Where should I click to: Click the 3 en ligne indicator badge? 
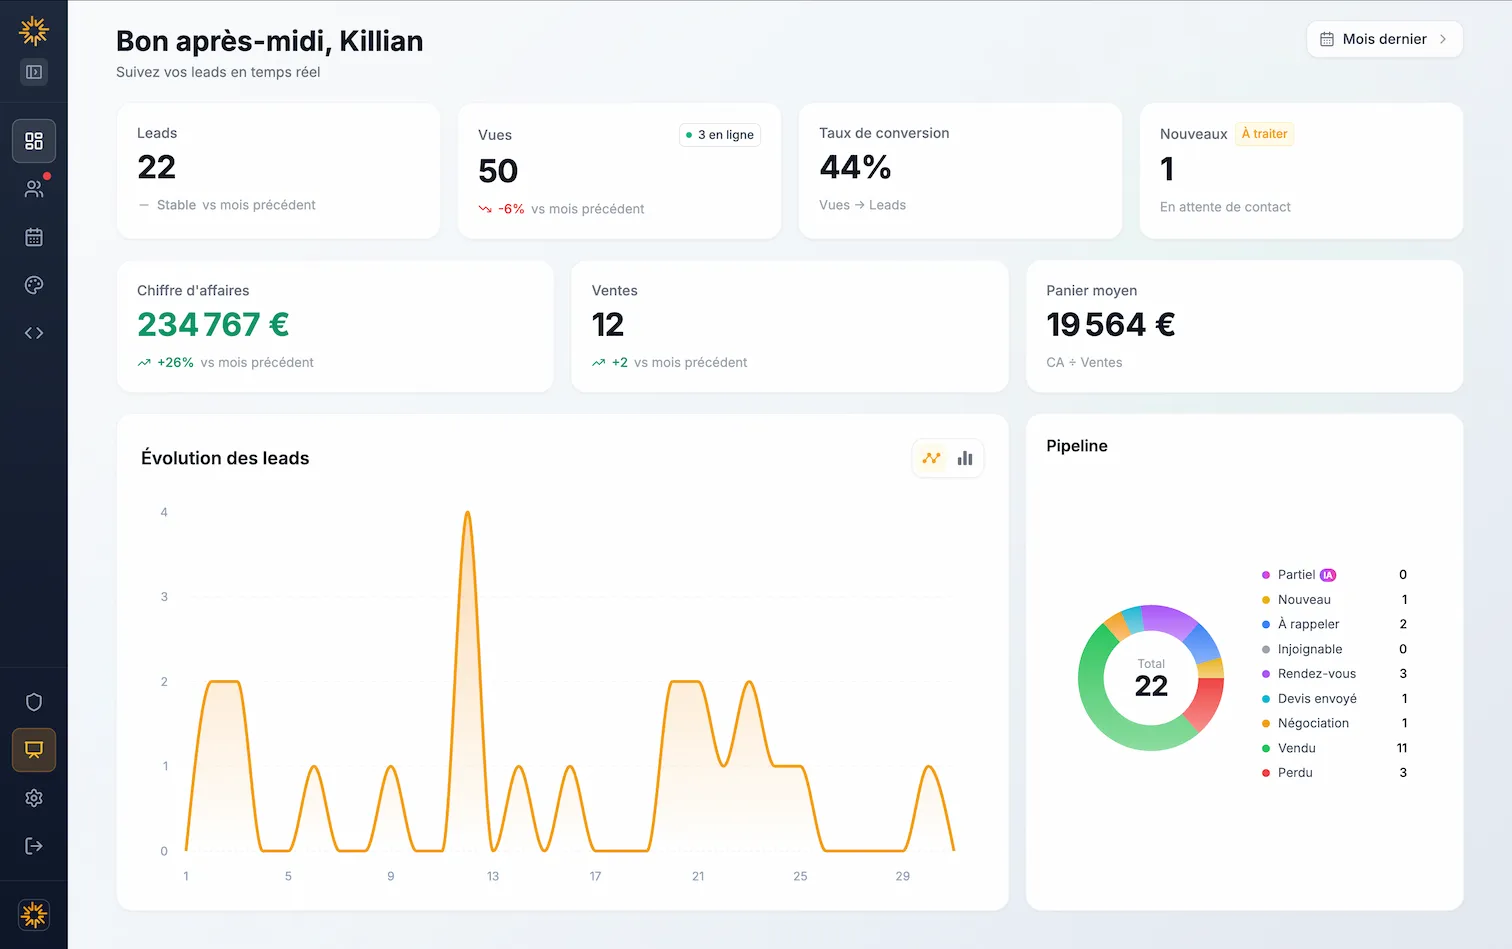point(719,134)
